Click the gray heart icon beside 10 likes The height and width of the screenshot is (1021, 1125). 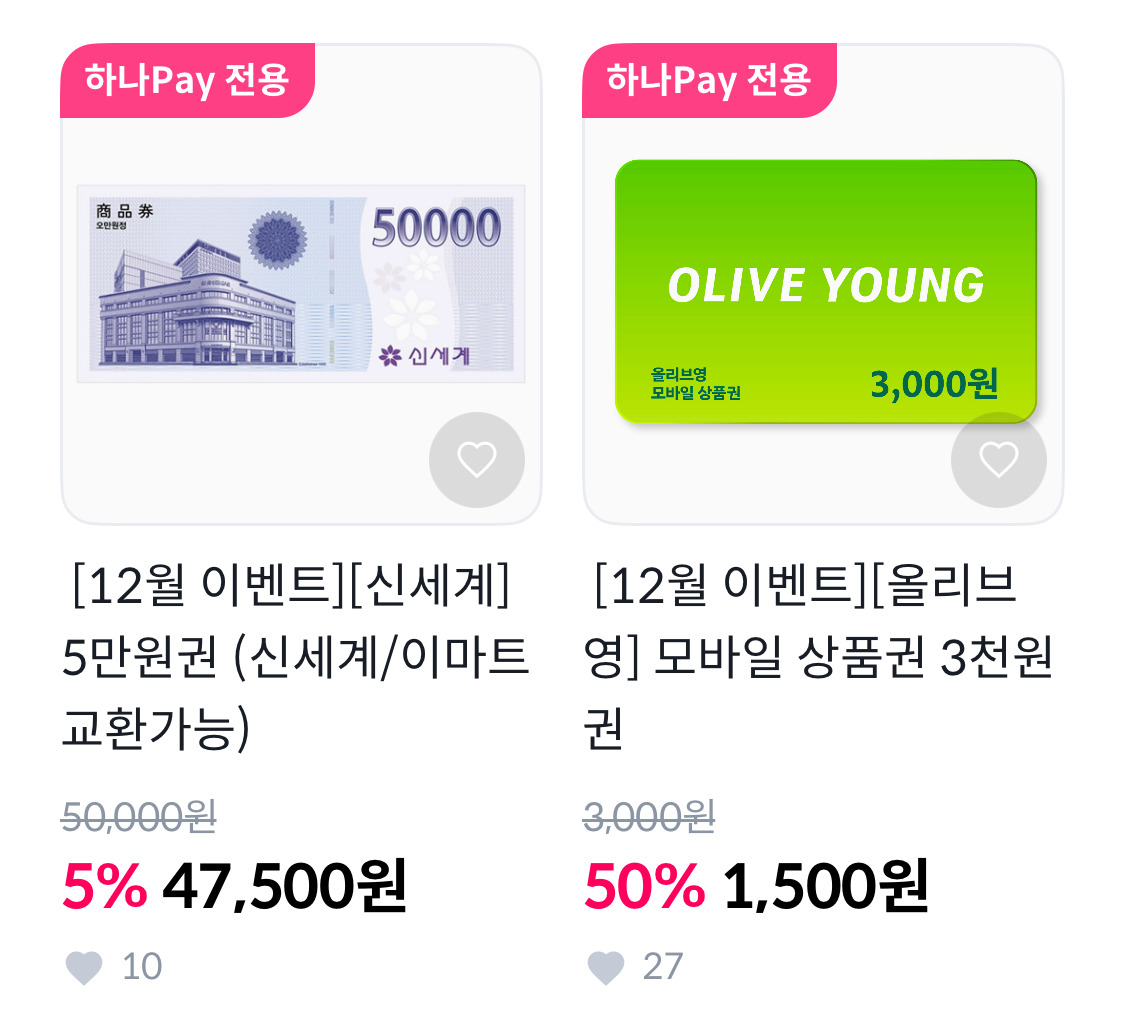click(84, 968)
